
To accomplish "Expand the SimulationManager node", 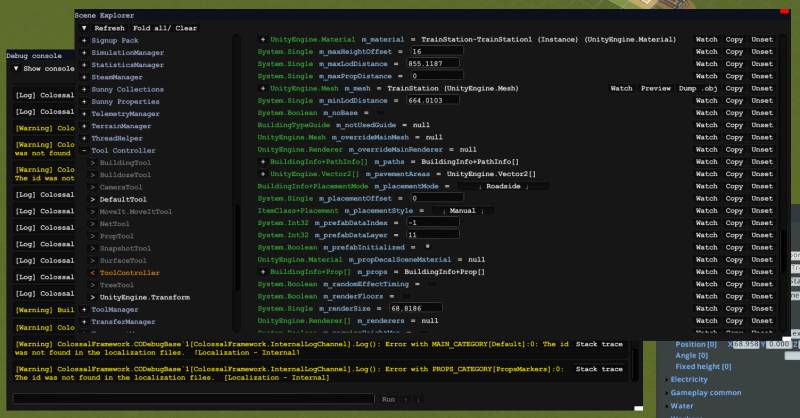I will (84, 53).
